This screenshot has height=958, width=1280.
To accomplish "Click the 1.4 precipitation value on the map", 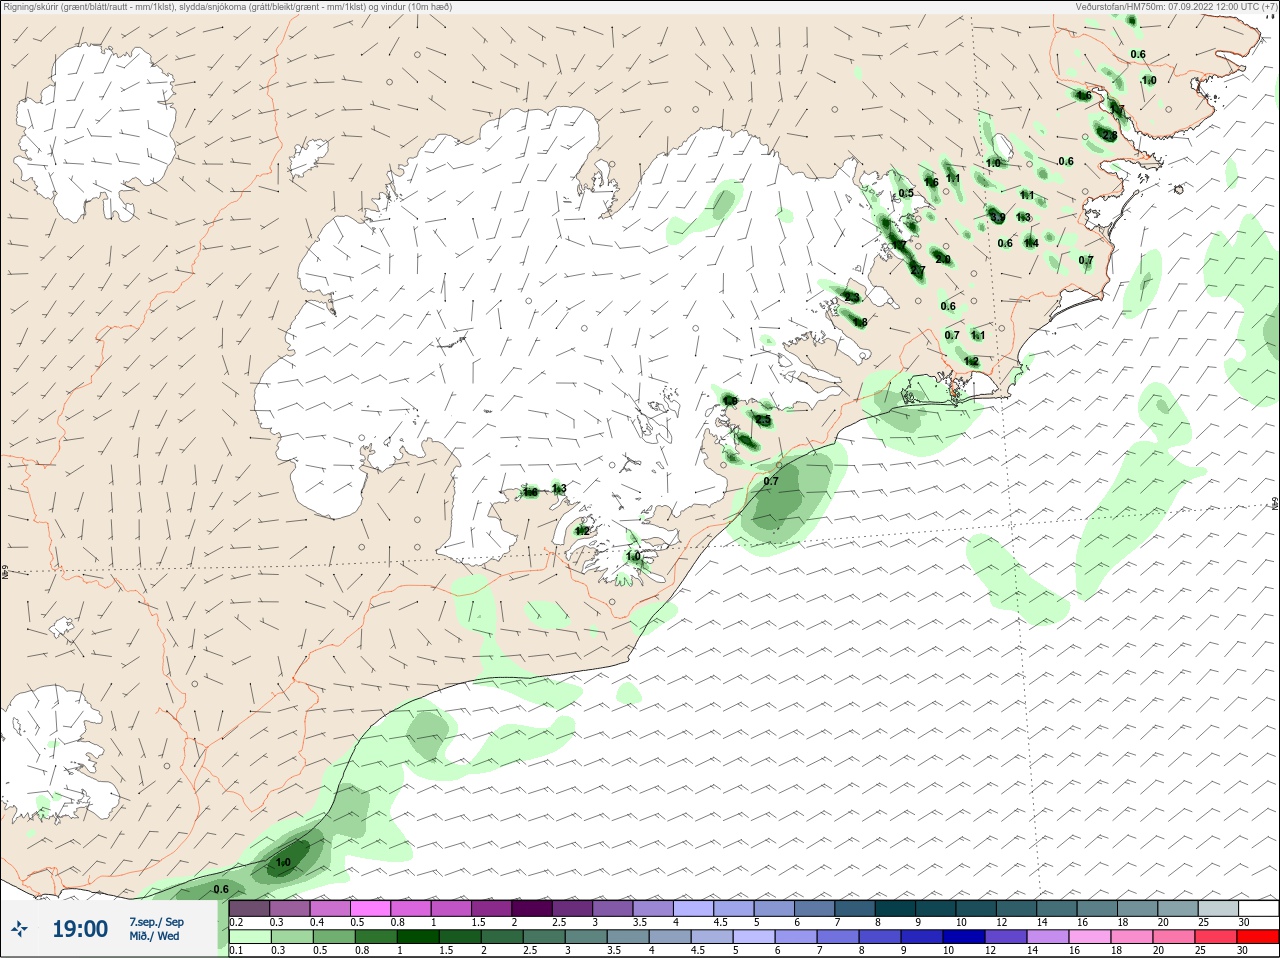I will (1031, 243).
